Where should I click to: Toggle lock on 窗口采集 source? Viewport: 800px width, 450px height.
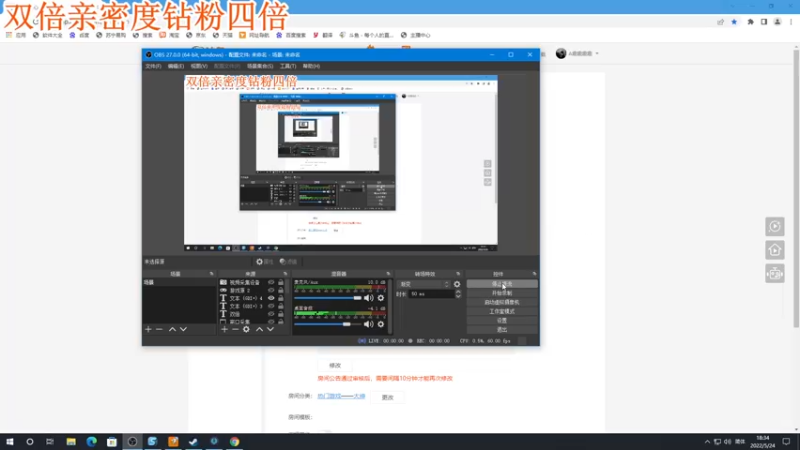tap(281, 322)
